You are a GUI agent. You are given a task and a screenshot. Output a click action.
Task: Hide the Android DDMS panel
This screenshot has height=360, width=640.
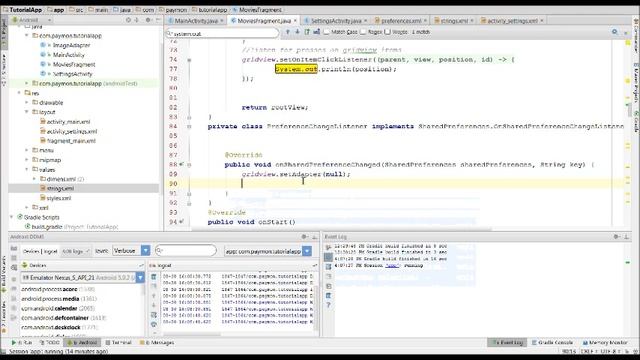pos(315,237)
